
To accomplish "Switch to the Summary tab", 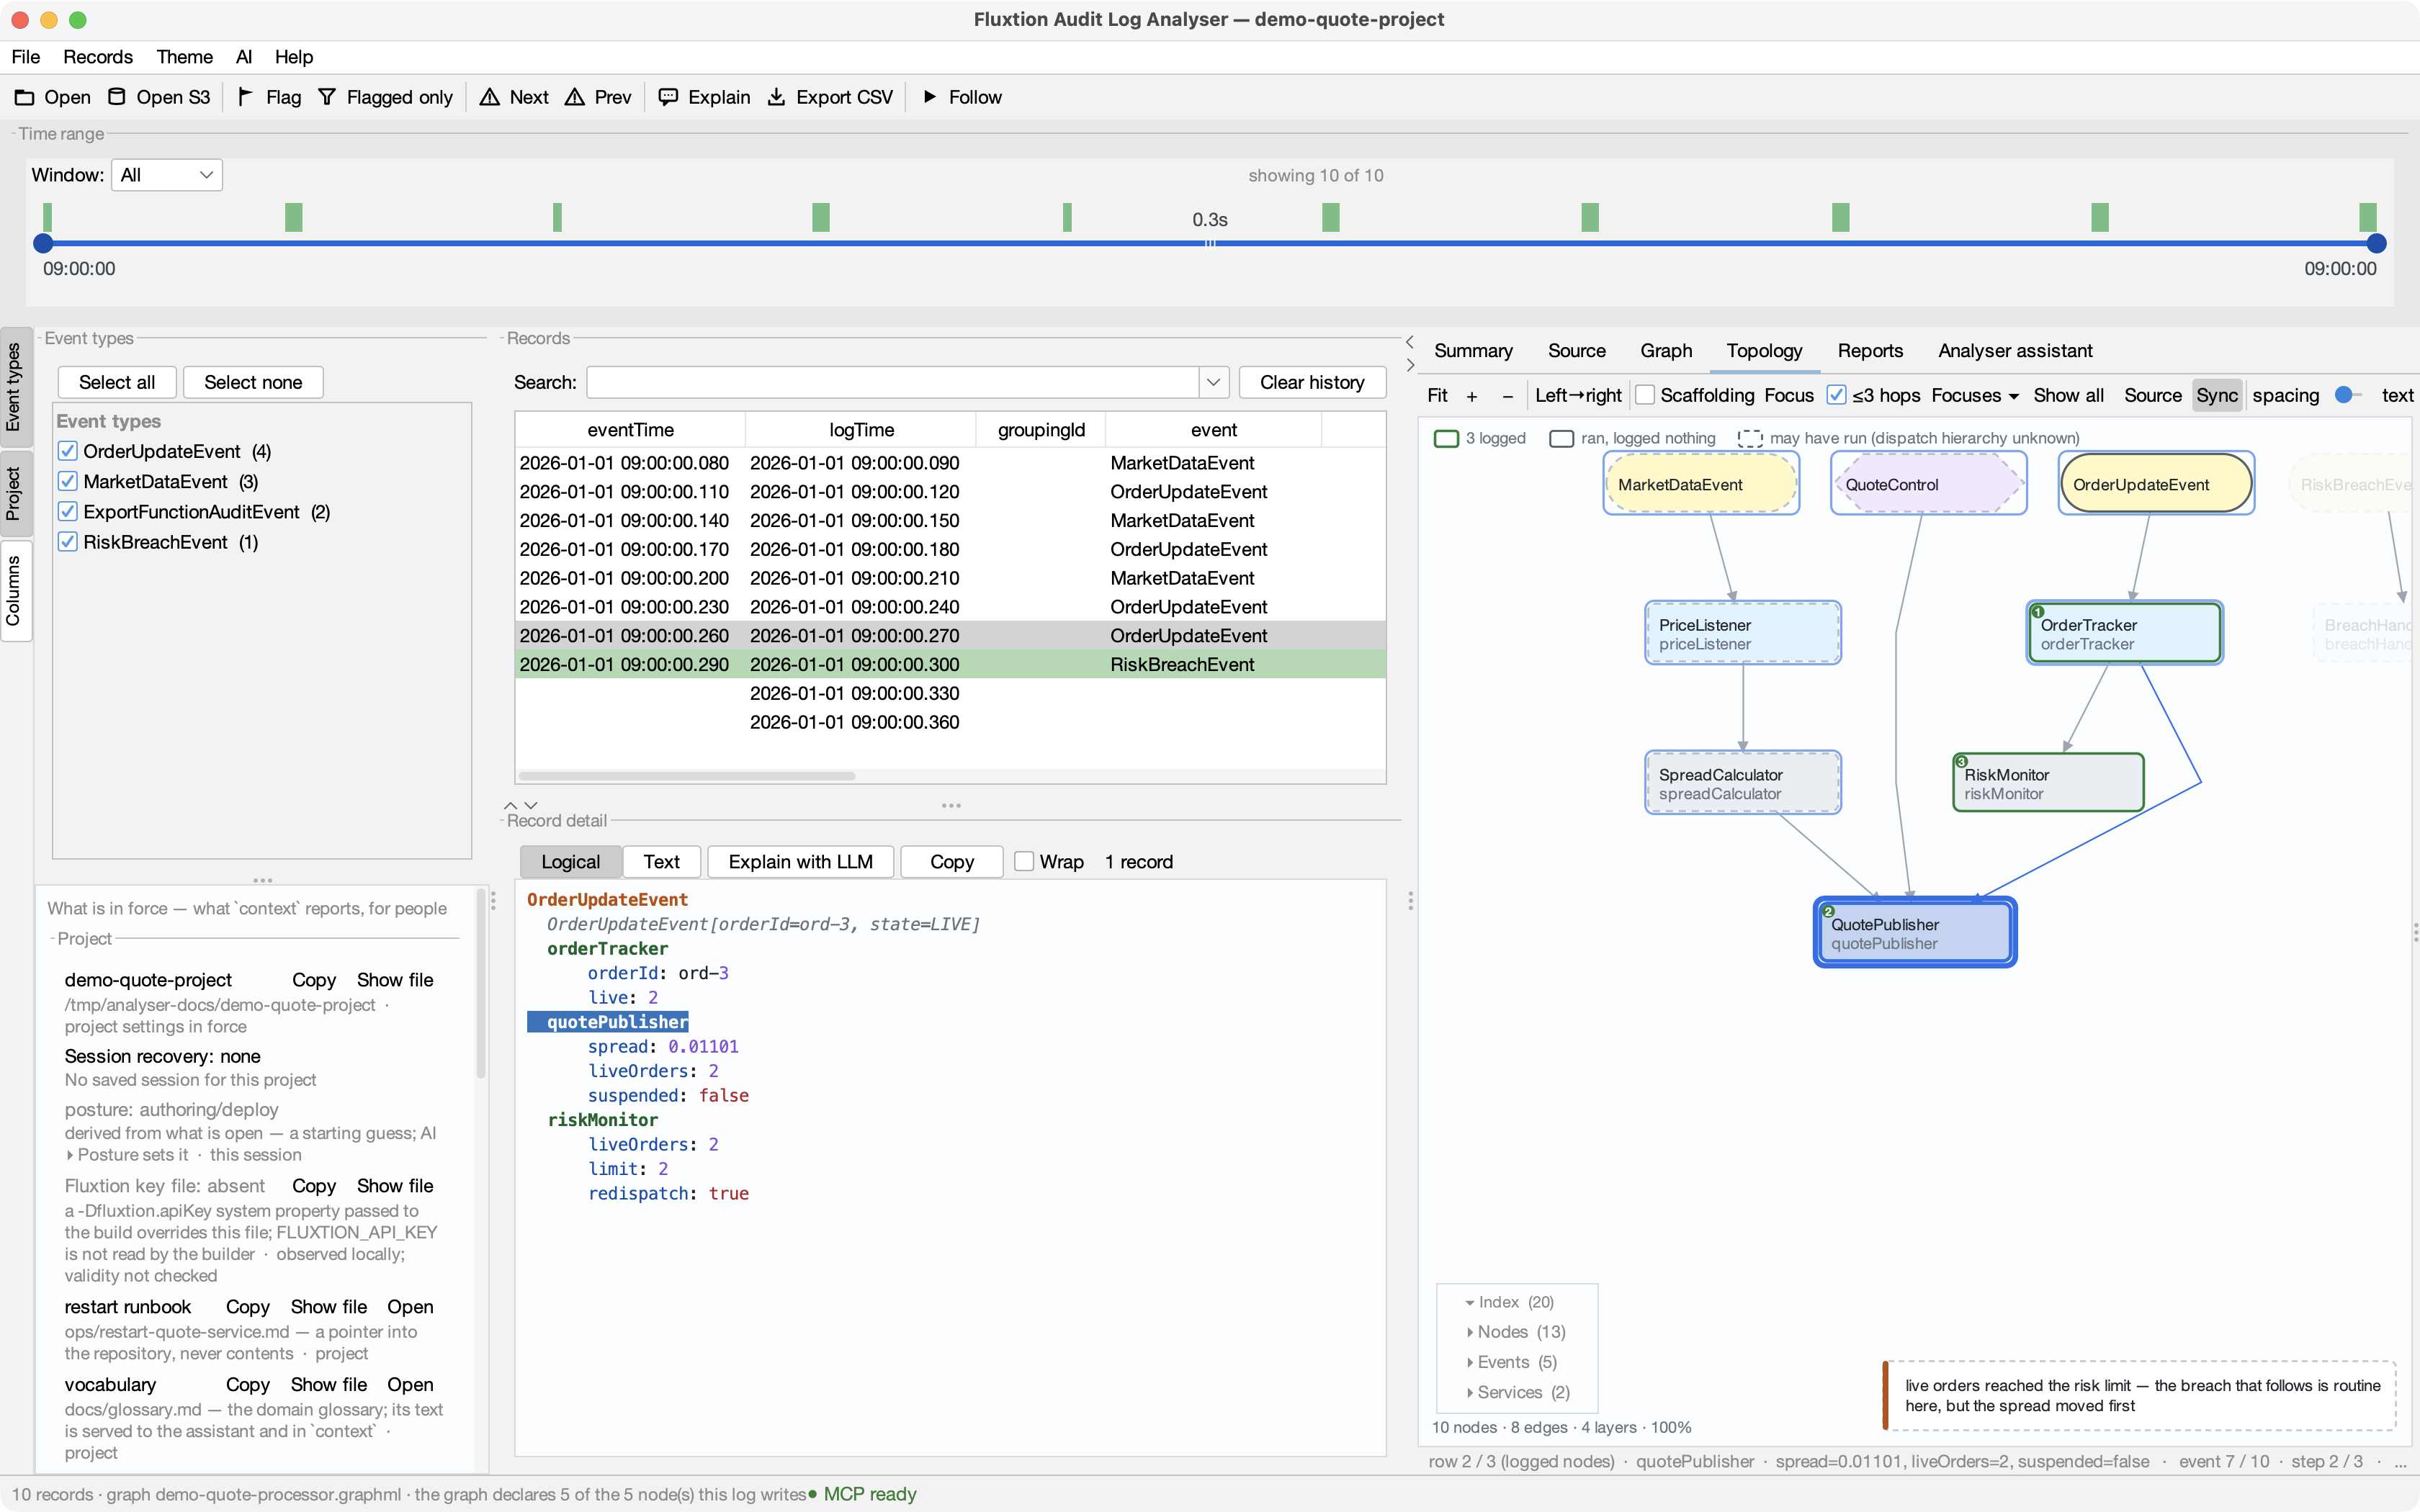I will pos(1473,351).
